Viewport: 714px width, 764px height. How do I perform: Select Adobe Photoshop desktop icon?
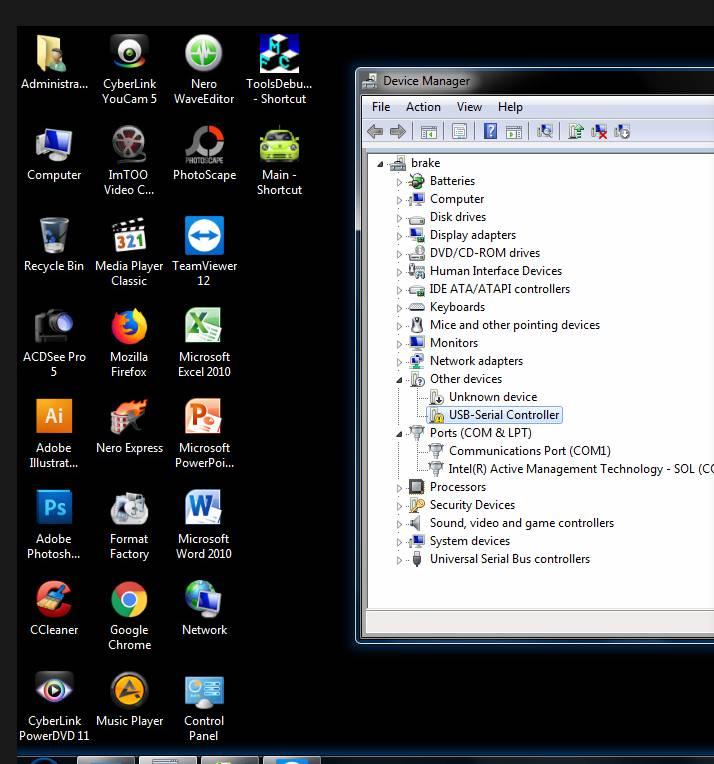coord(54,525)
